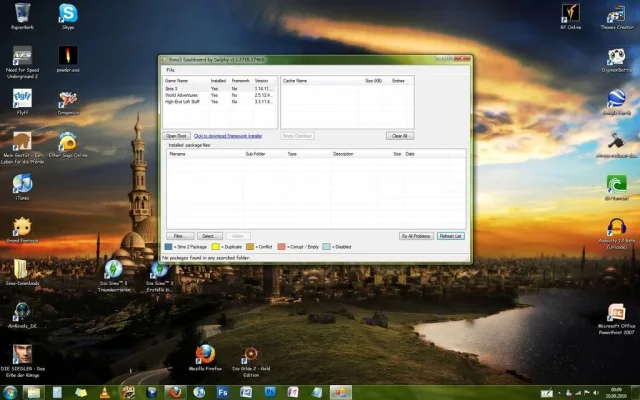
Task: Select the iTunes desktop icon
Action: pos(22,187)
